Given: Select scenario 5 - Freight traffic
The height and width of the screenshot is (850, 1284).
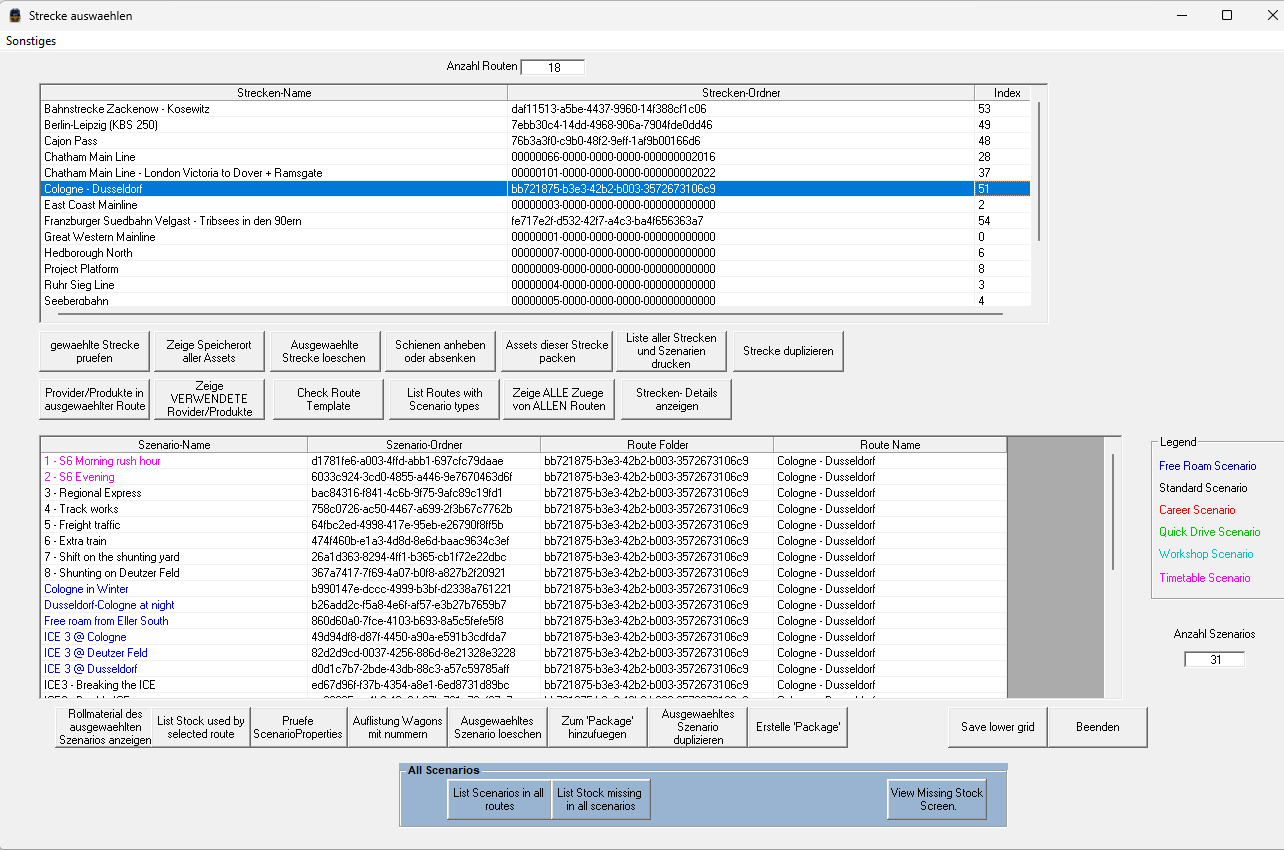Looking at the screenshot, I should click(524, 525).
